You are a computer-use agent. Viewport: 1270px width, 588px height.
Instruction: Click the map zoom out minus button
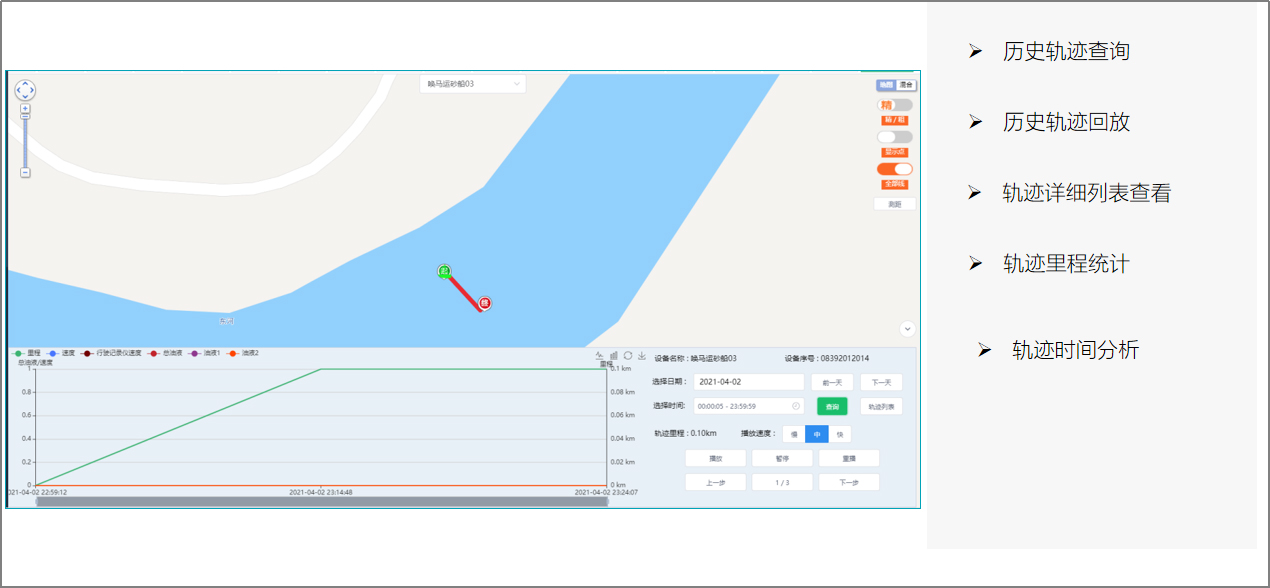25,173
